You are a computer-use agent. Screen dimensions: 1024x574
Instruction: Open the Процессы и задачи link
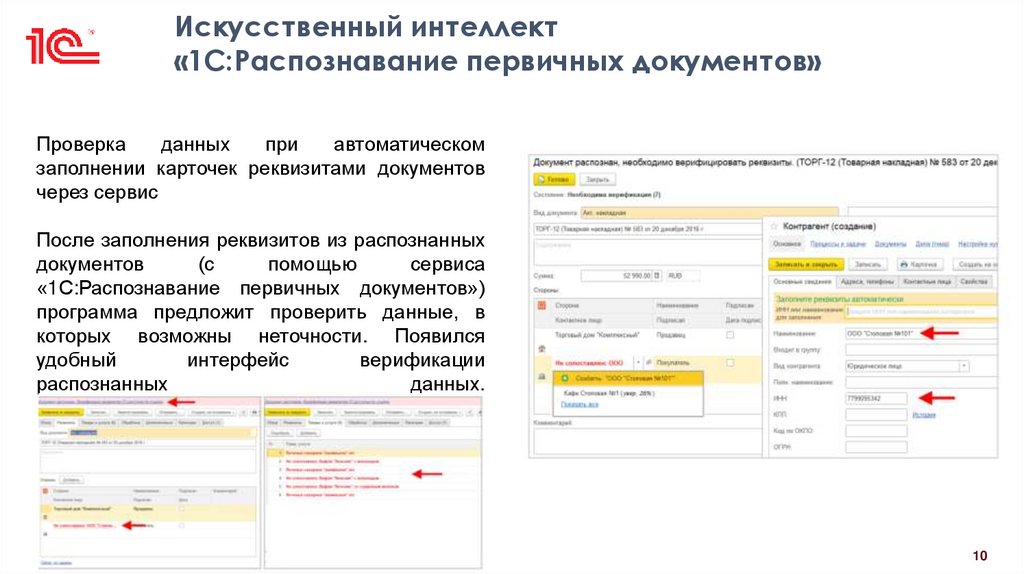[838, 244]
